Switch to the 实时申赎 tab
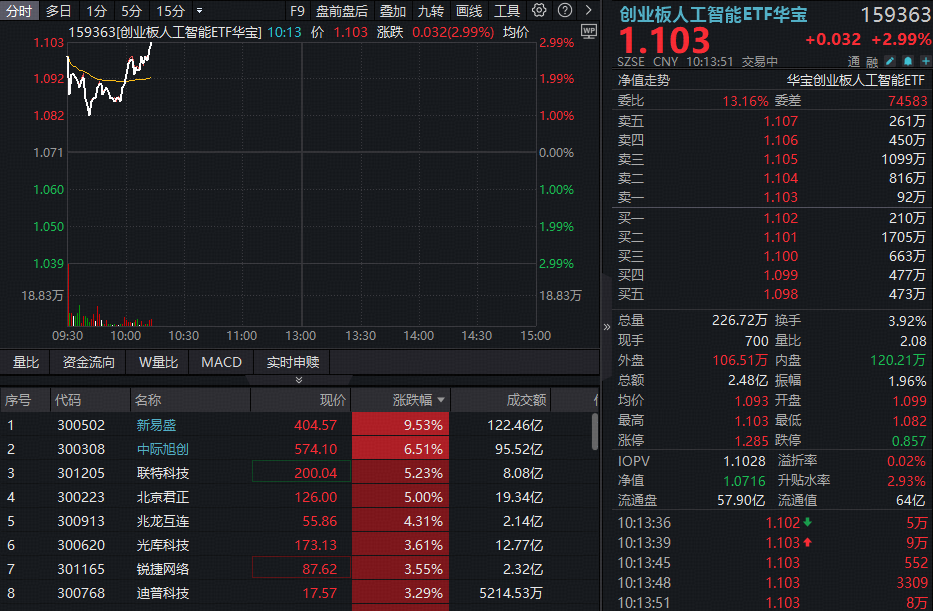Viewport: 933px width, 611px height. point(292,362)
